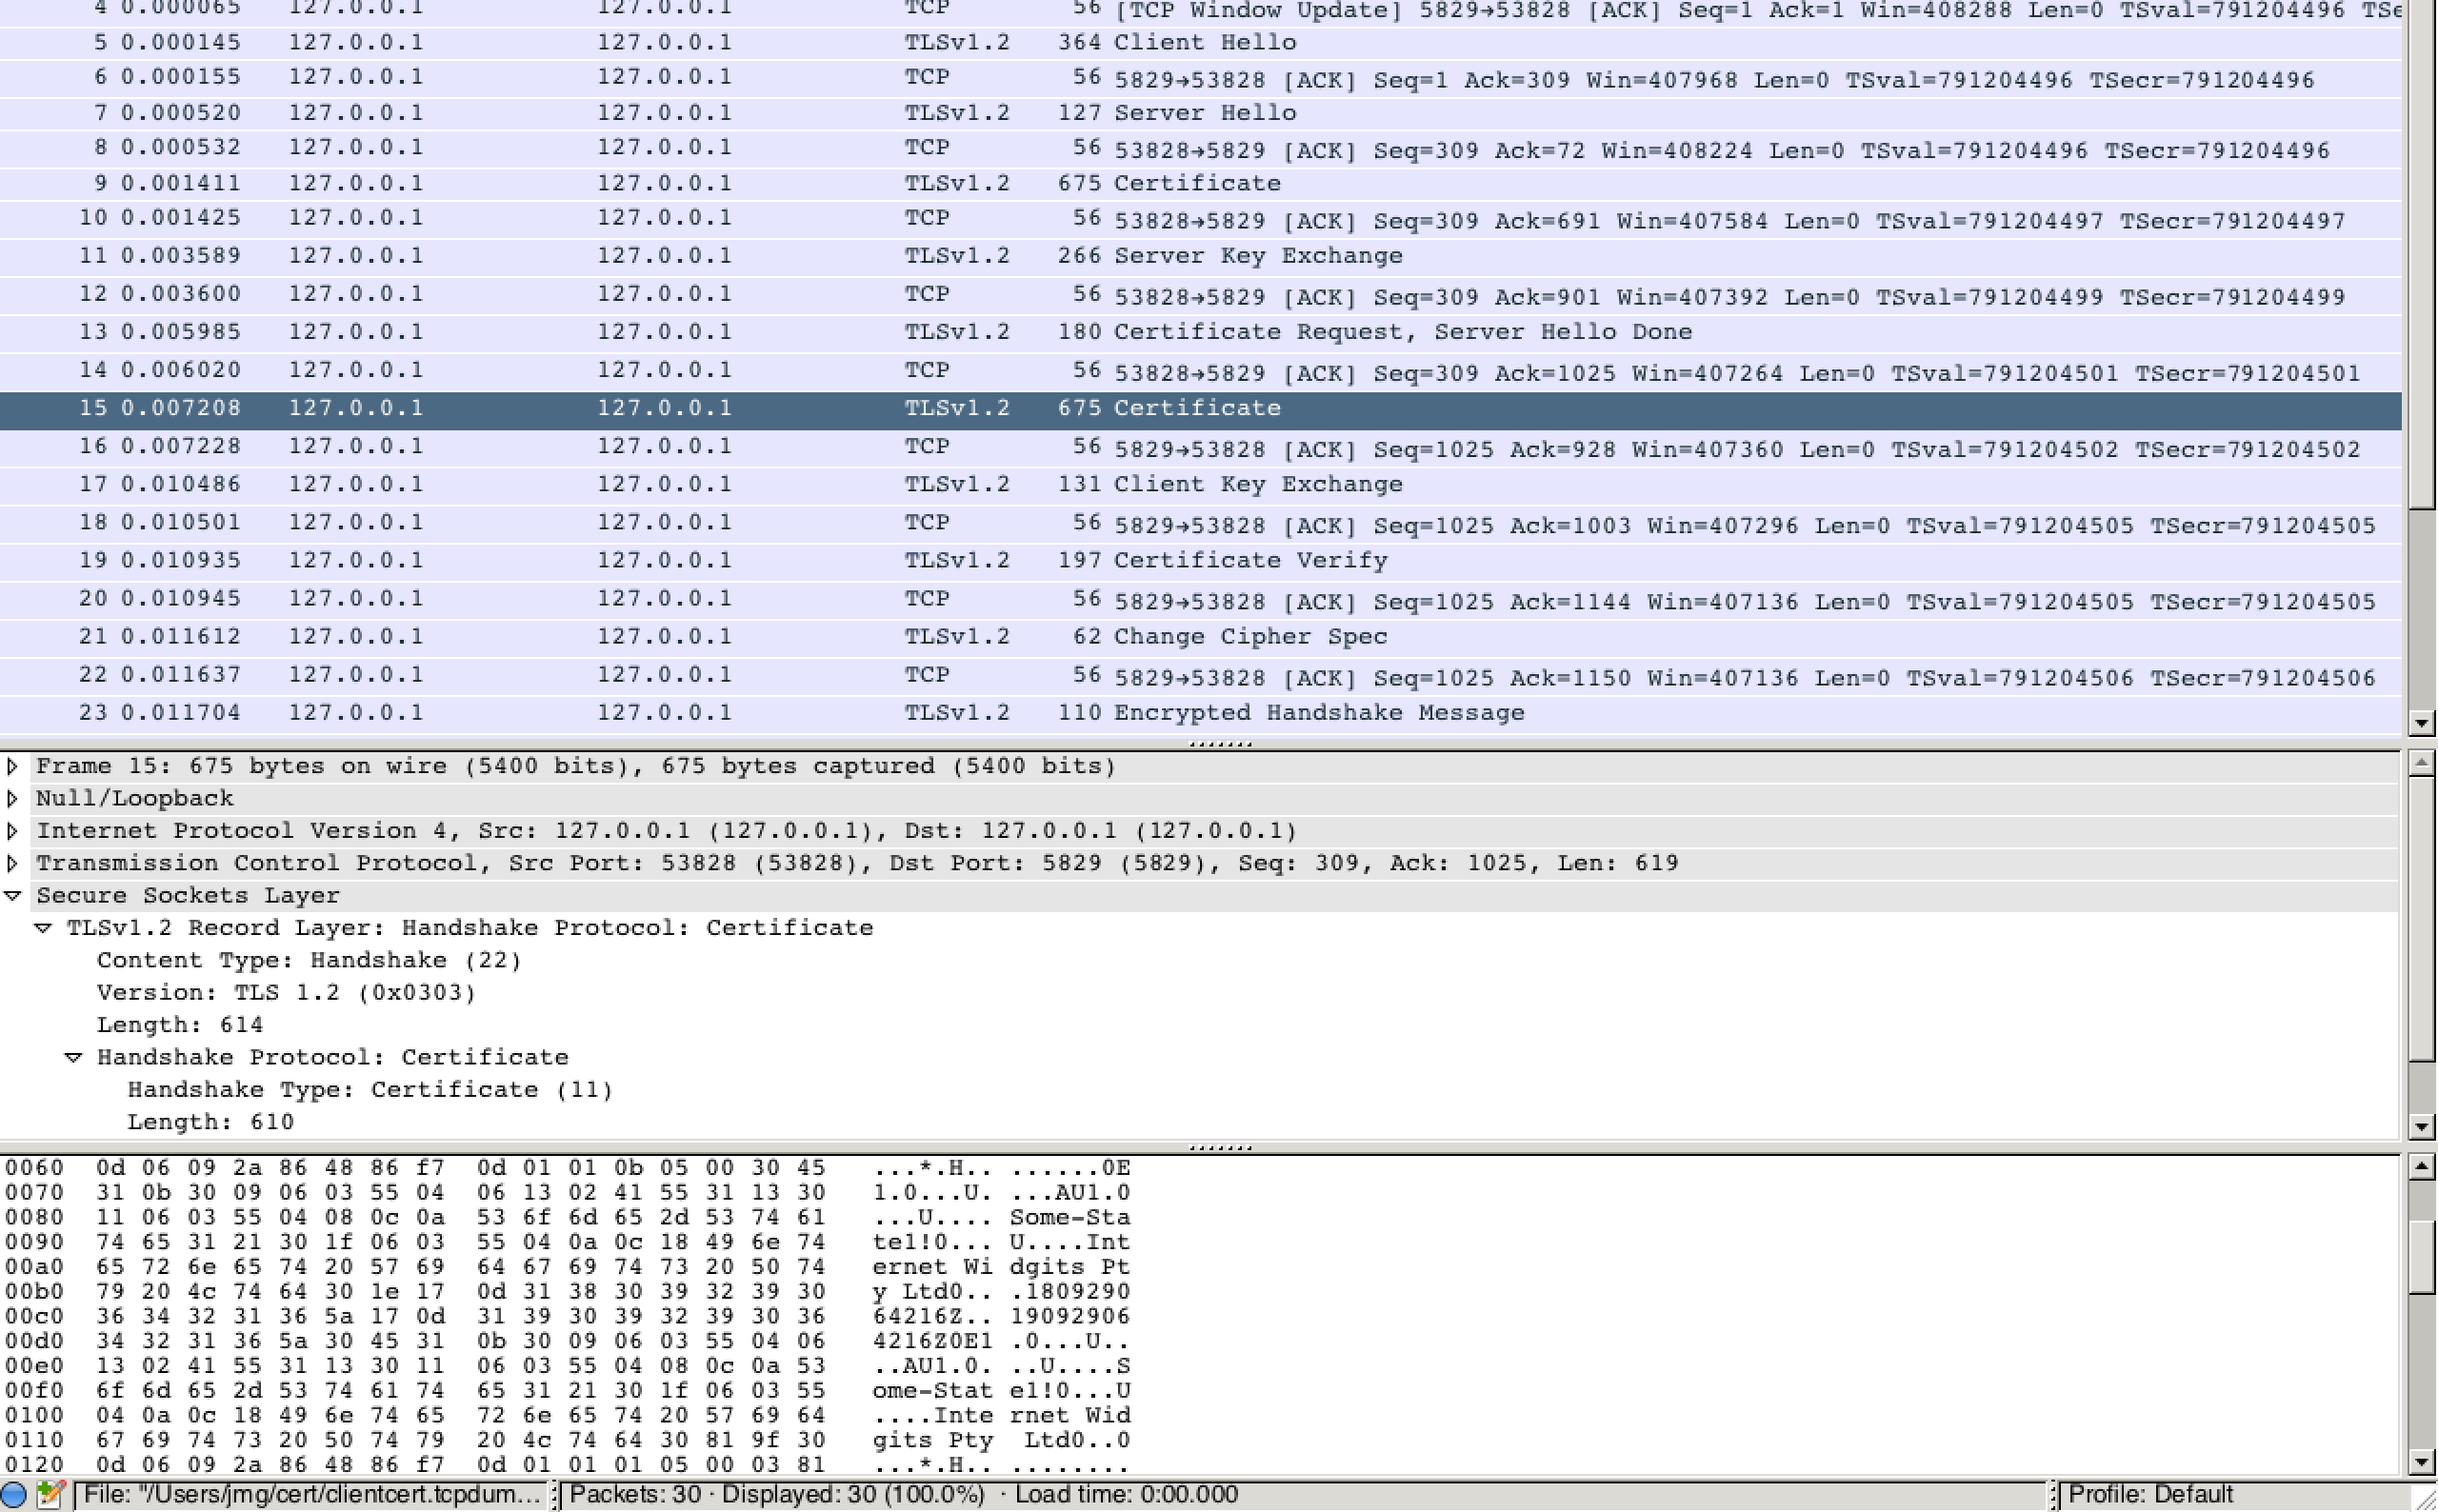Click packet details scrollbar up arrow
The image size is (2438, 1512).
[2421, 763]
